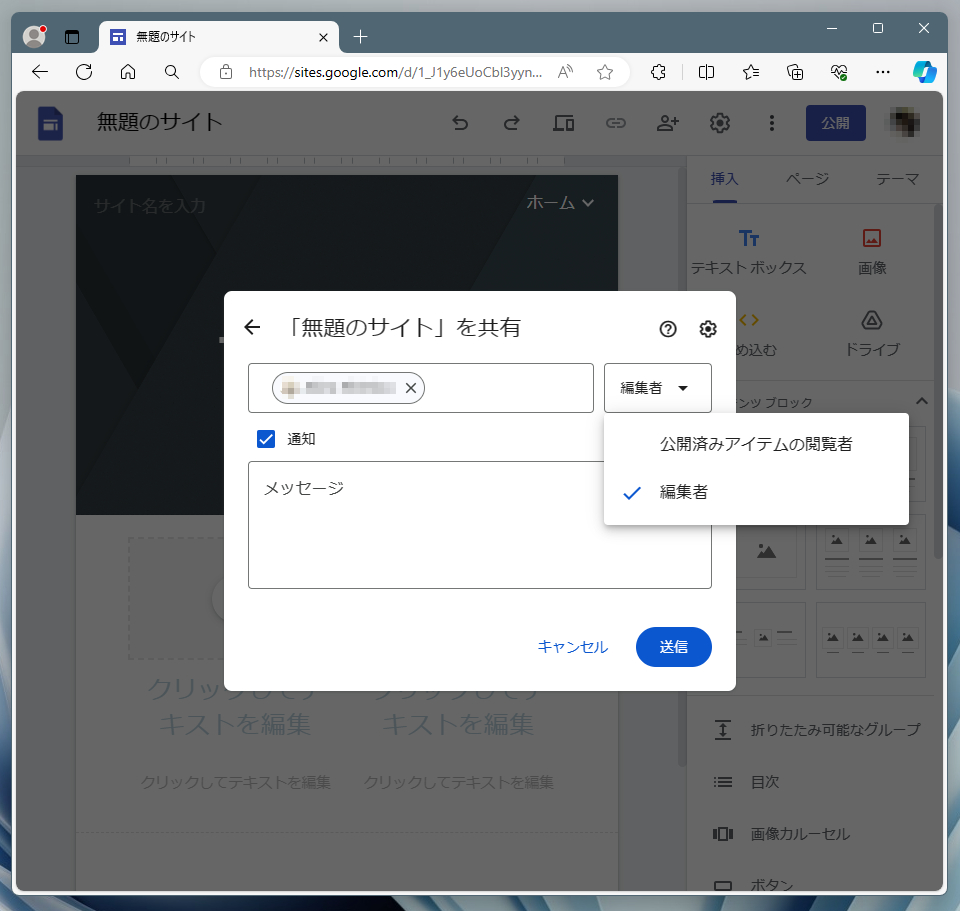Select the four-image layout block
This screenshot has width=960, height=911.
pyautogui.click(x=871, y=640)
